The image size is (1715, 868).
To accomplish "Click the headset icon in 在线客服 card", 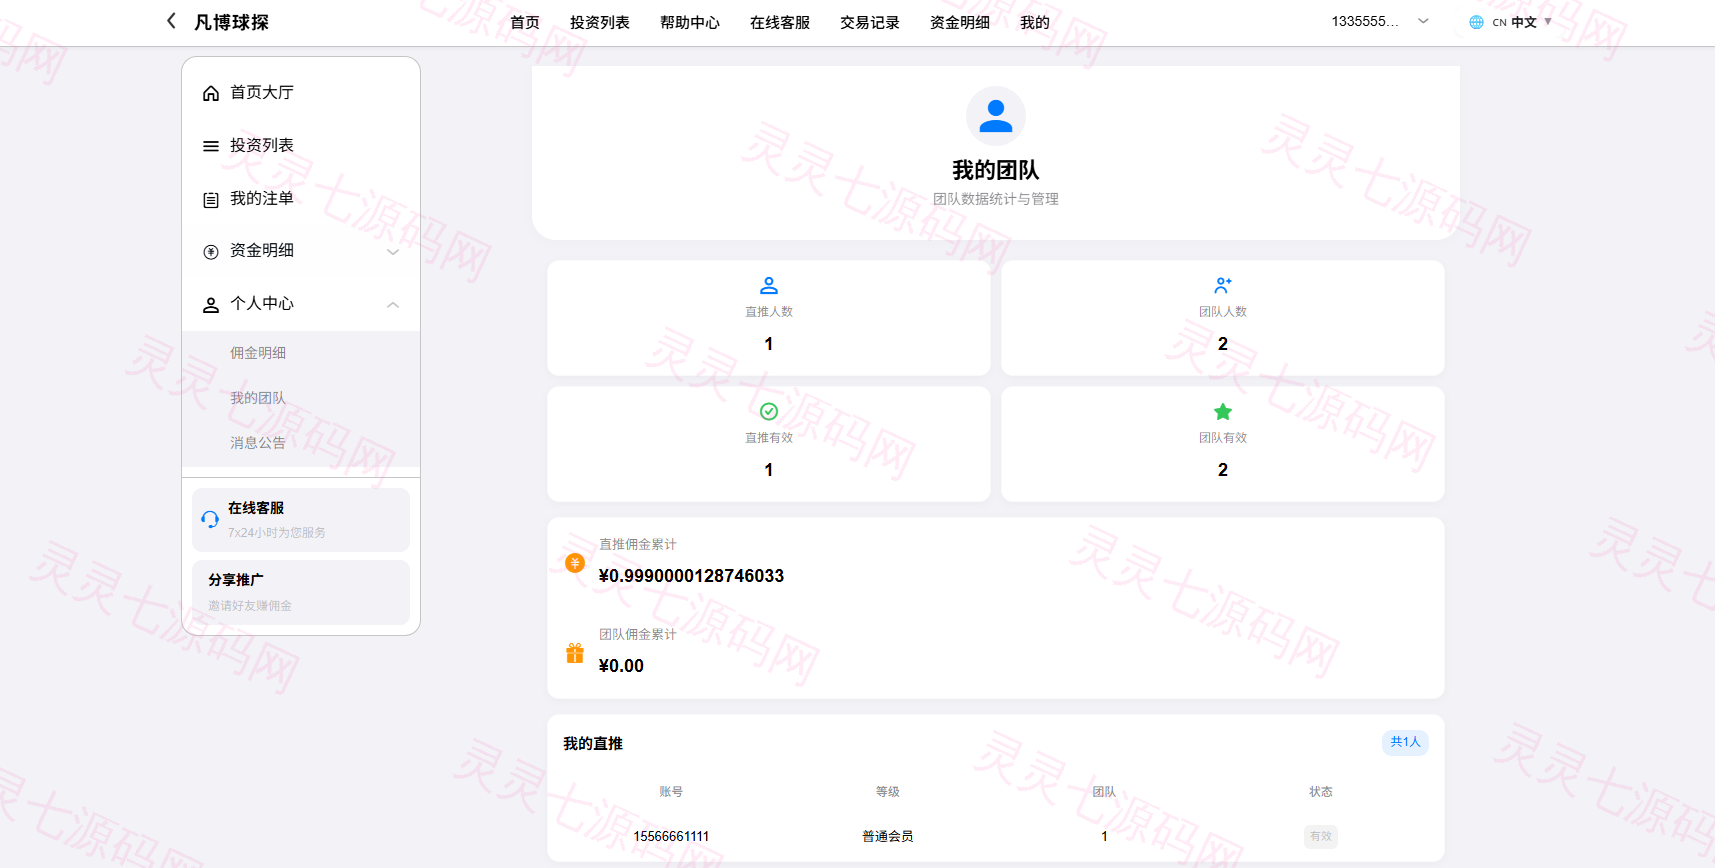I will pyautogui.click(x=210, y=519).
